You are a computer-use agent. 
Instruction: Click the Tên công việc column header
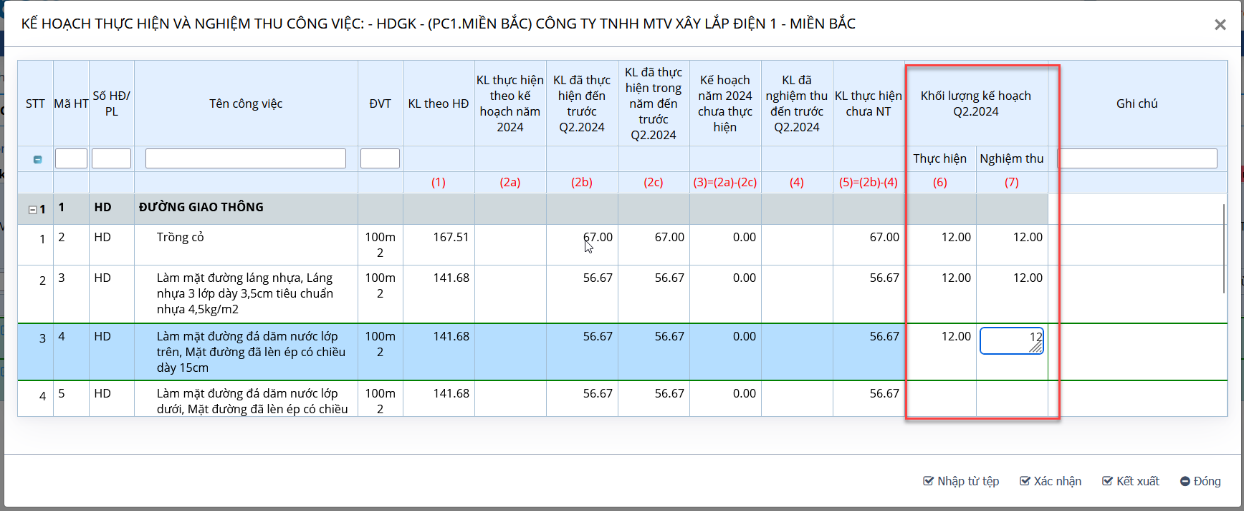coord(245,104)
